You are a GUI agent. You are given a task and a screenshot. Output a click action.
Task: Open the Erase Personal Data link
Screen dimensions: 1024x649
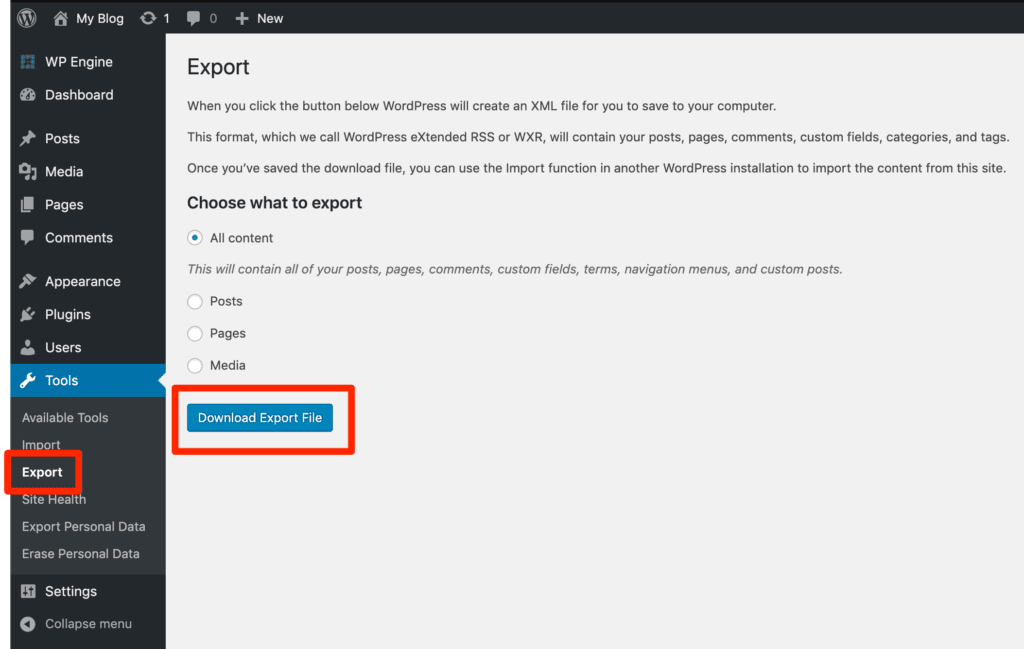click(x=81, y=554)
